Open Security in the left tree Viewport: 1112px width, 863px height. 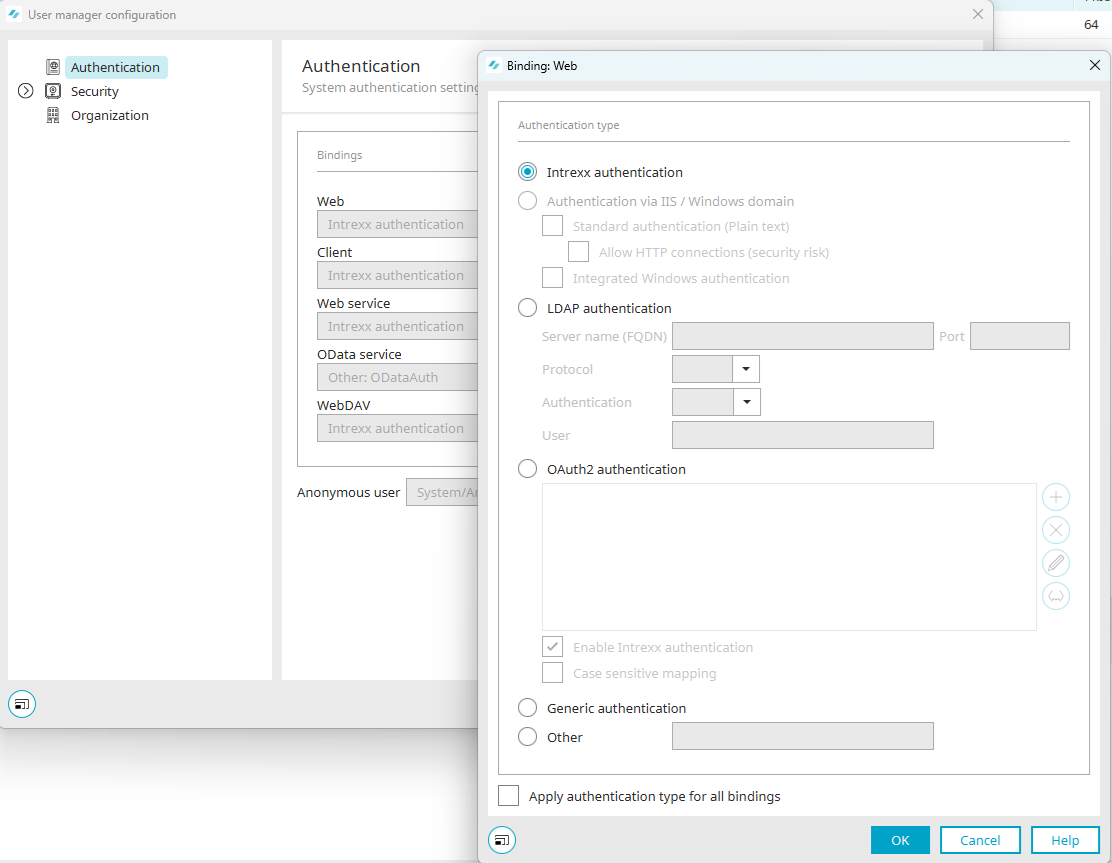point(94,91)
